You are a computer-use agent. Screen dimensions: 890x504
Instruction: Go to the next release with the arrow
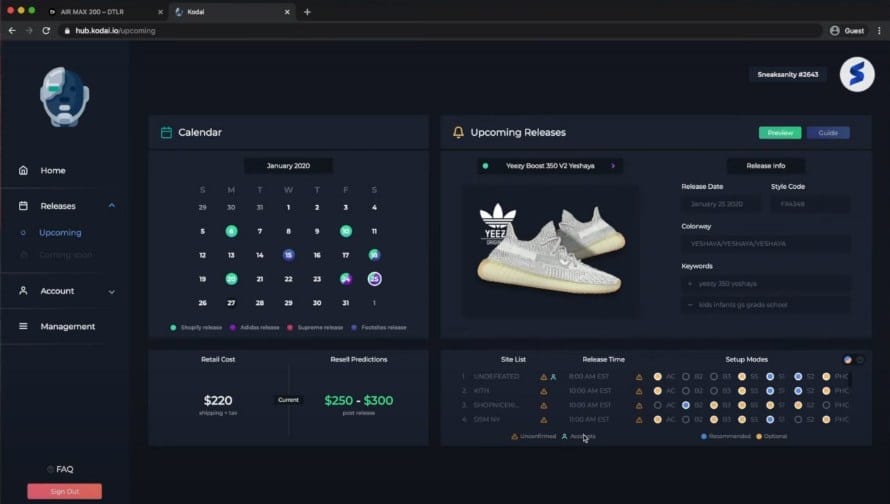pyautogui.click(x=613, y=166)
